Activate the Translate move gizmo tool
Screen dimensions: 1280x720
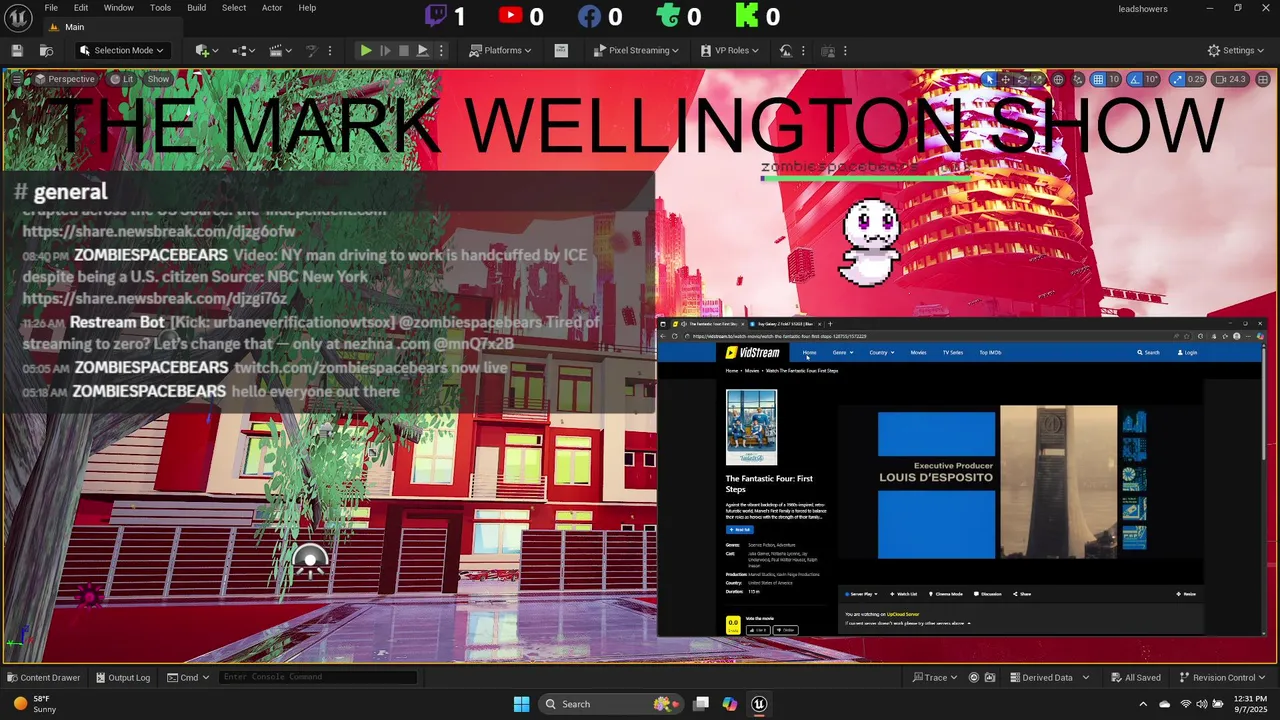[1006, 79]
